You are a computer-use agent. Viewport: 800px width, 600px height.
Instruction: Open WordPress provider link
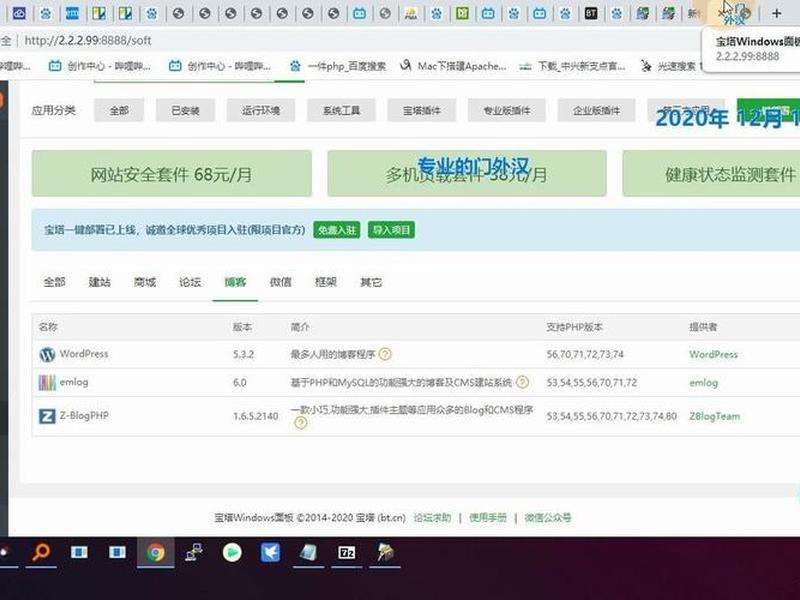click(x=713, y=354)
